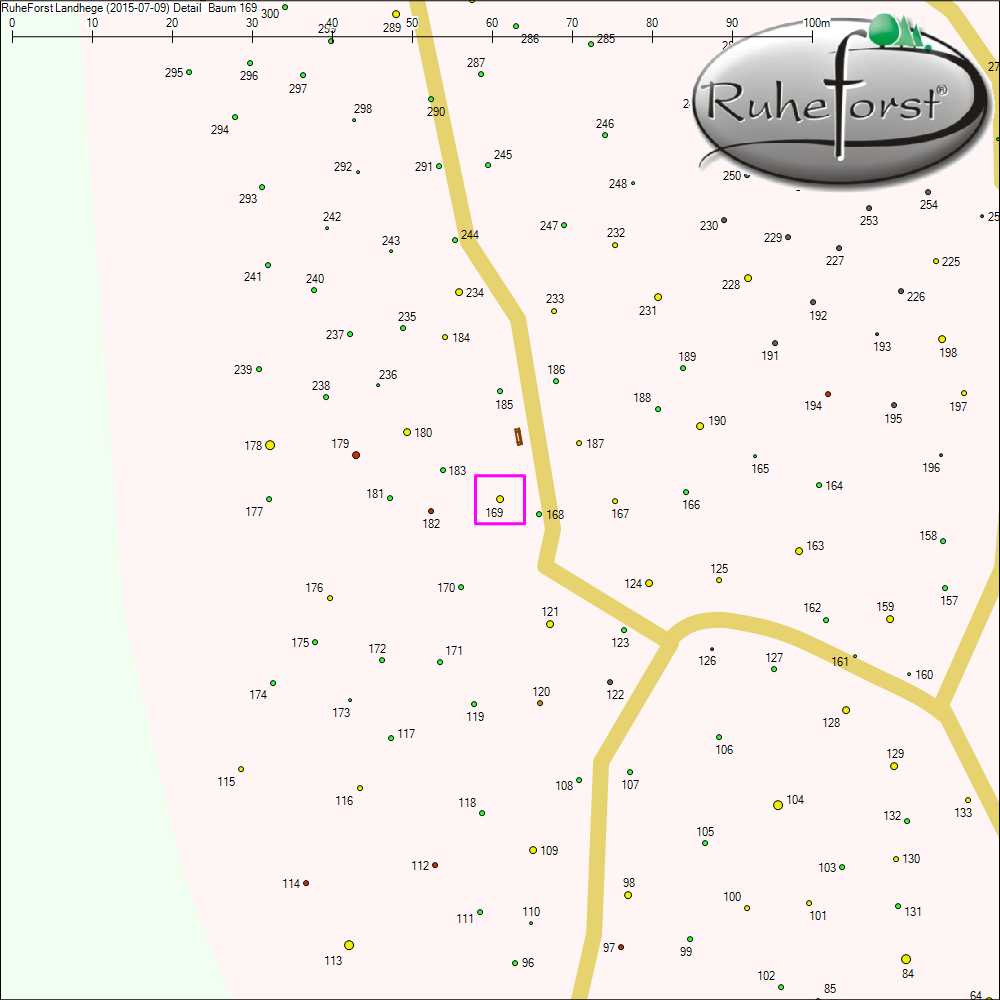Click the number label 293
Viewport: 1000px width, 1000px height.
pos(248,199)
